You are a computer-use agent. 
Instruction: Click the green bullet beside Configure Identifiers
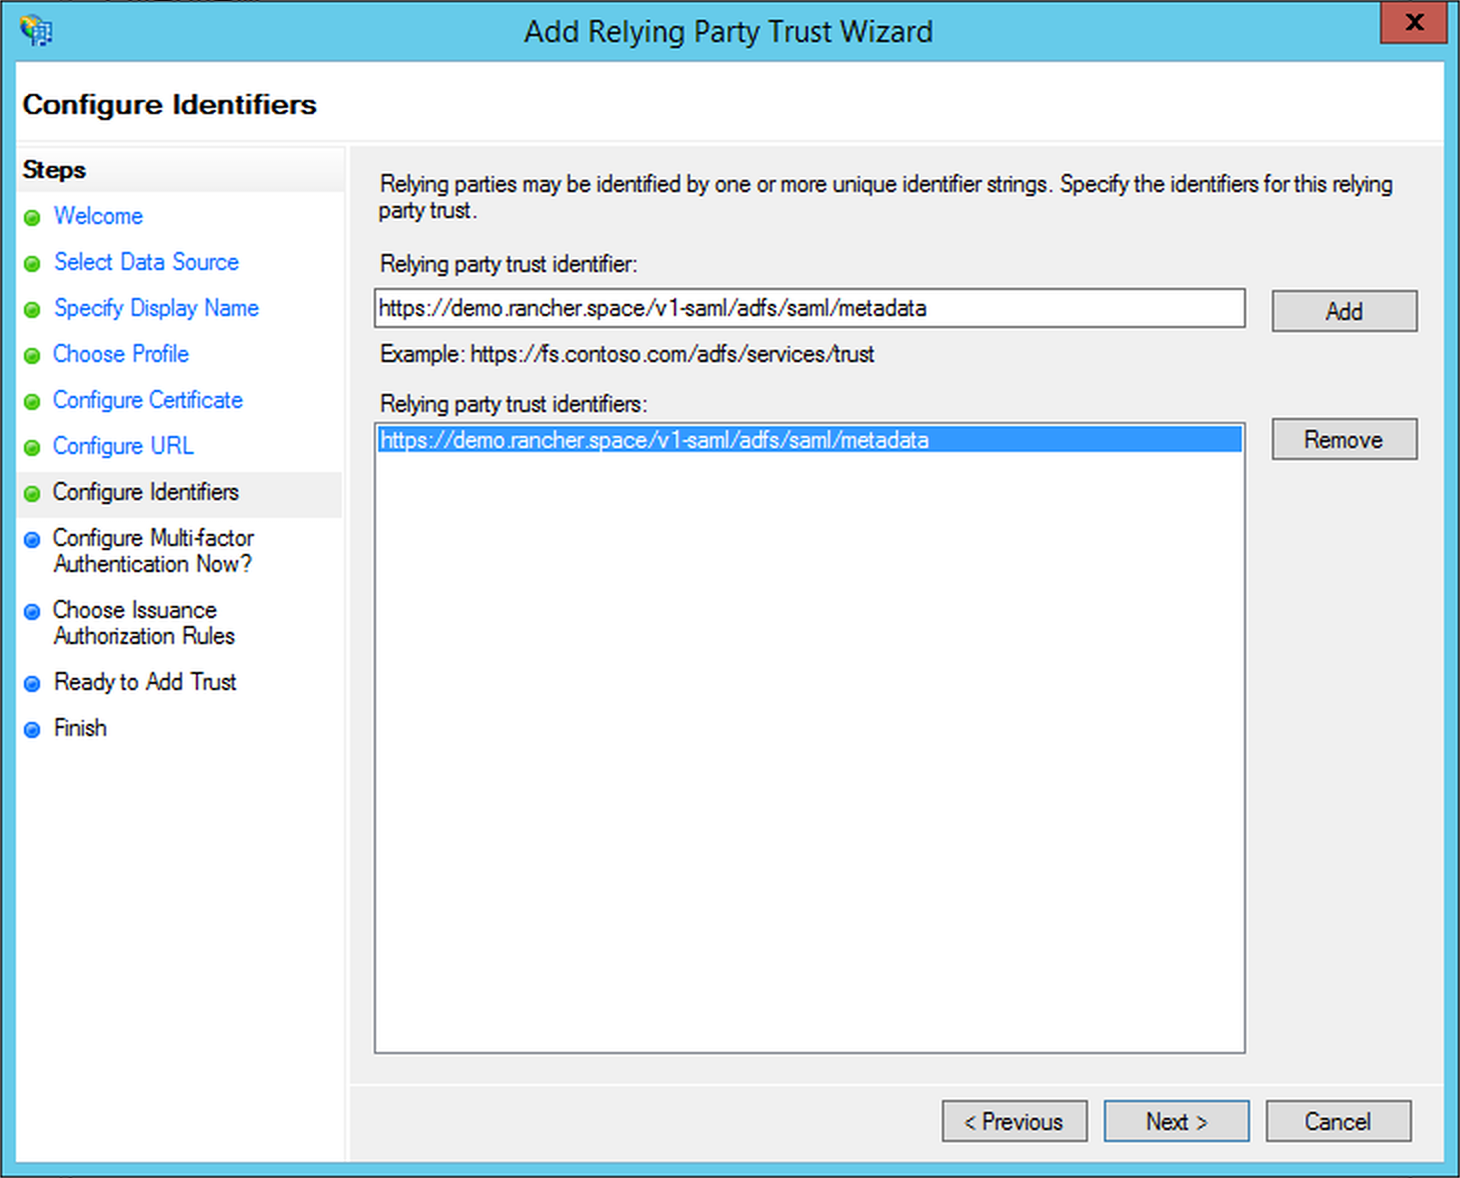point(32,492)
